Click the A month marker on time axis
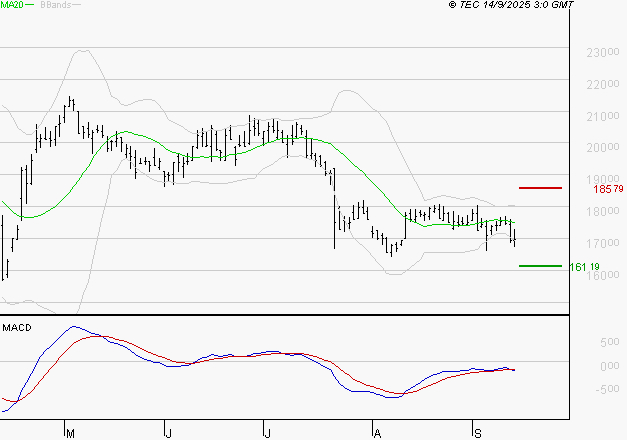This screenshot has height=440, width=627. click(377, 433)
